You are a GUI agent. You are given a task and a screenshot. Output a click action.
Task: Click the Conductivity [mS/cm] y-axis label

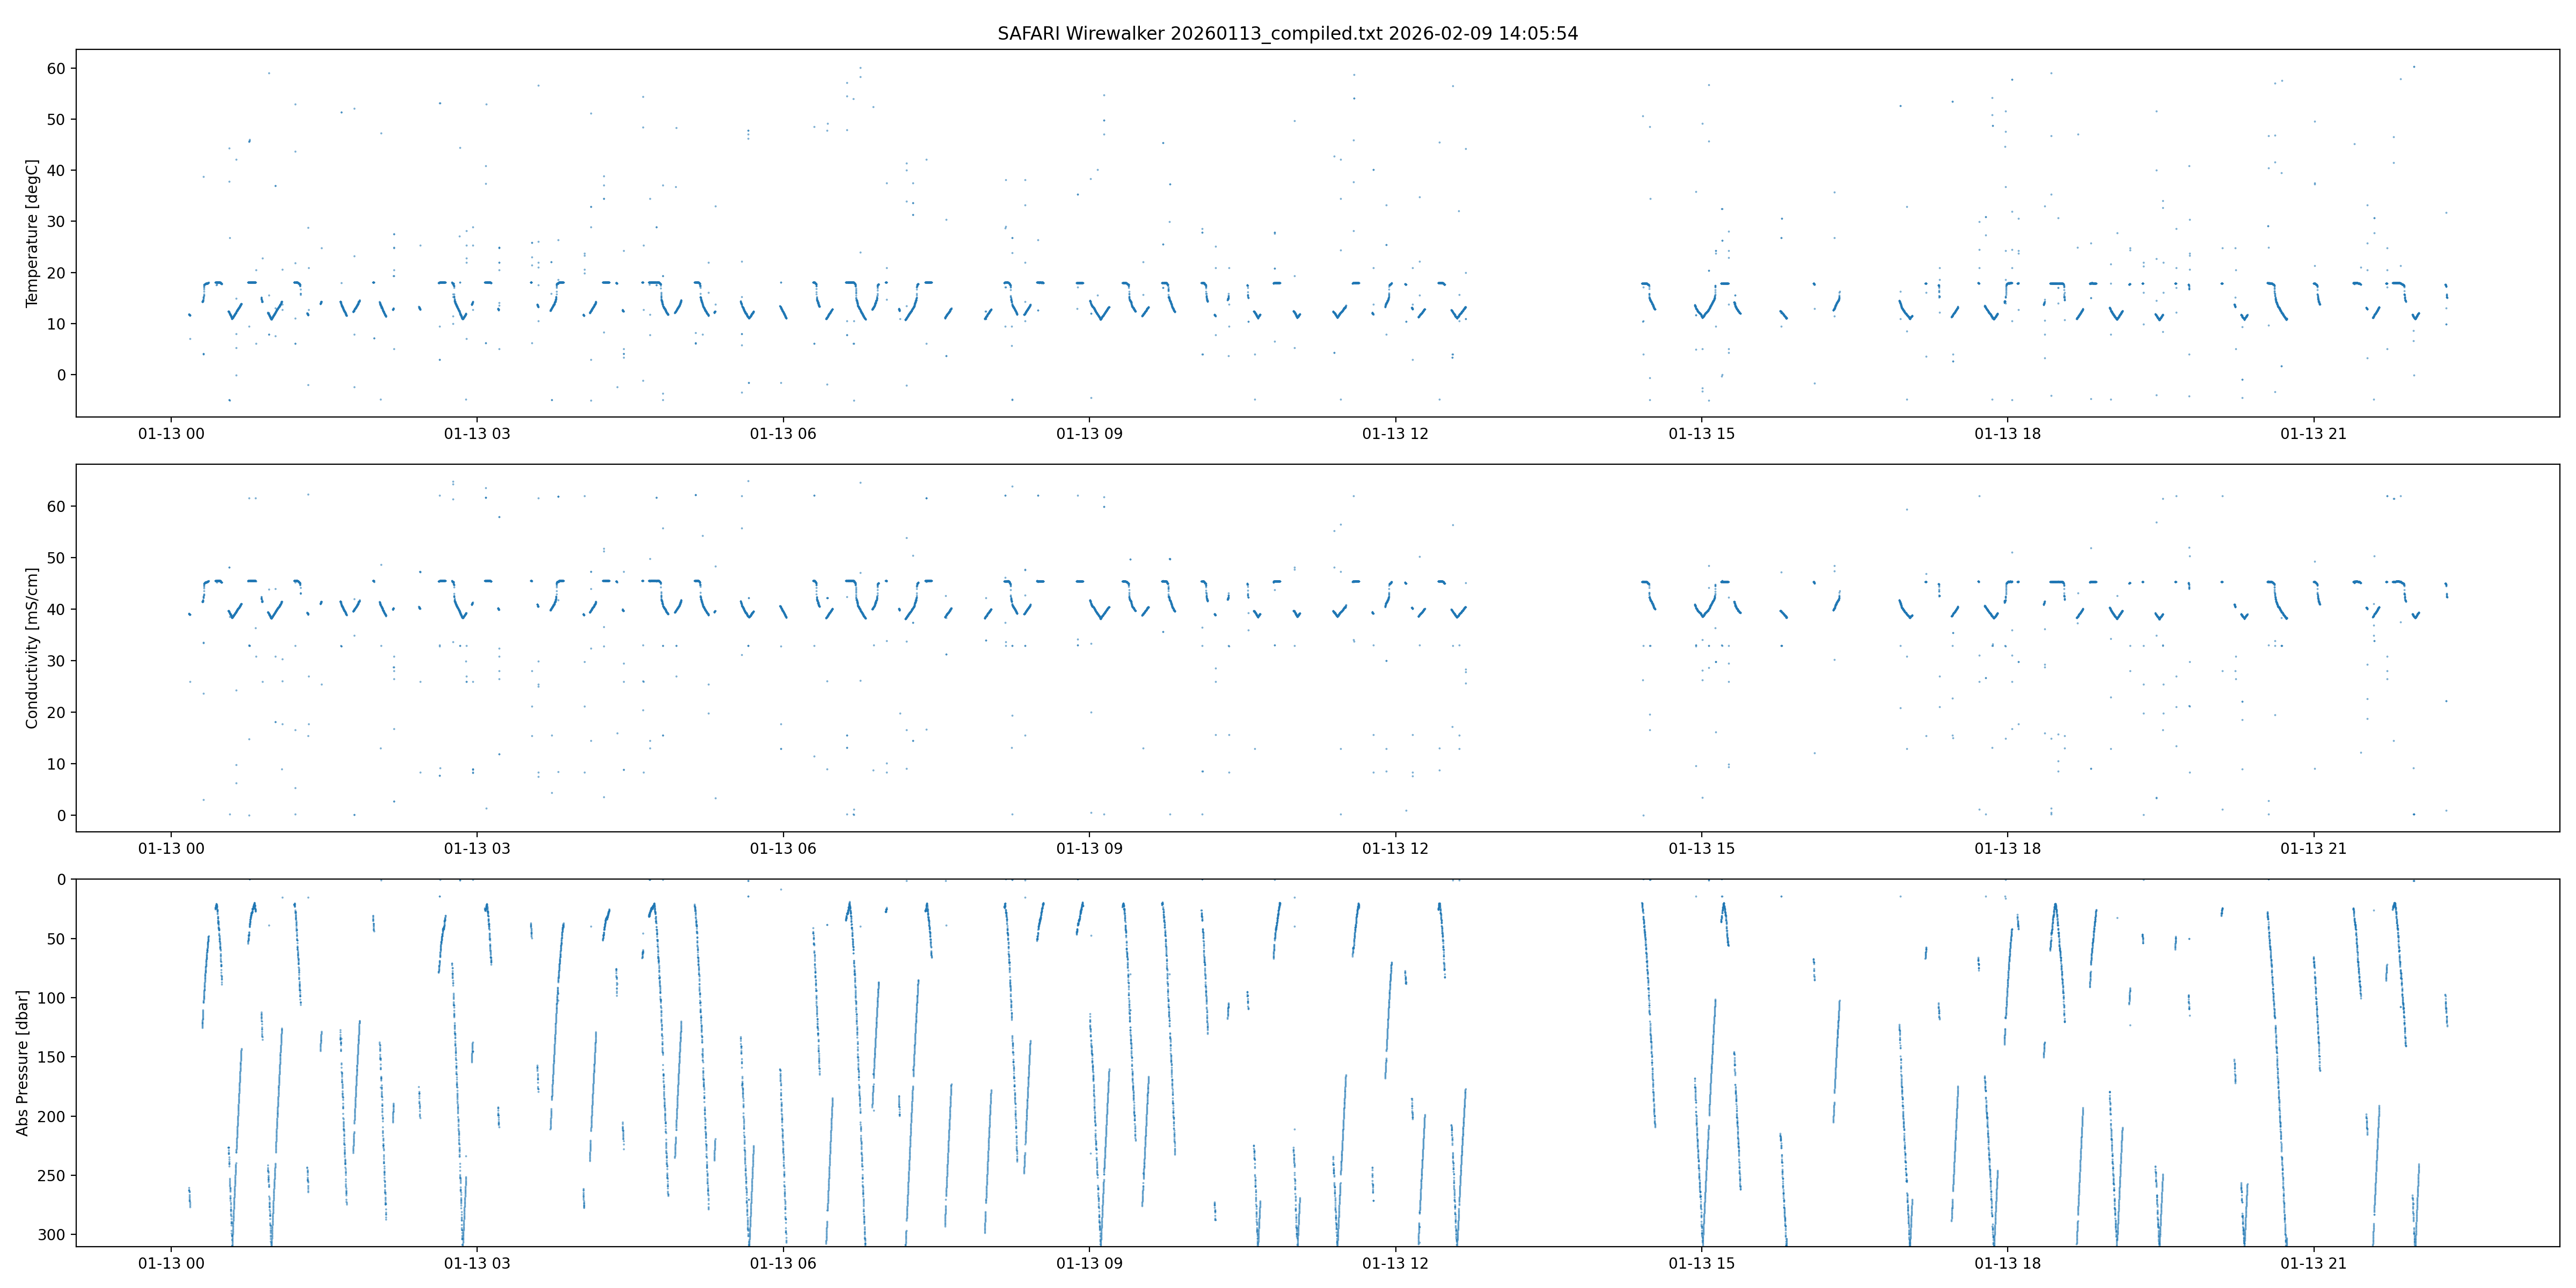click(32, 648)
